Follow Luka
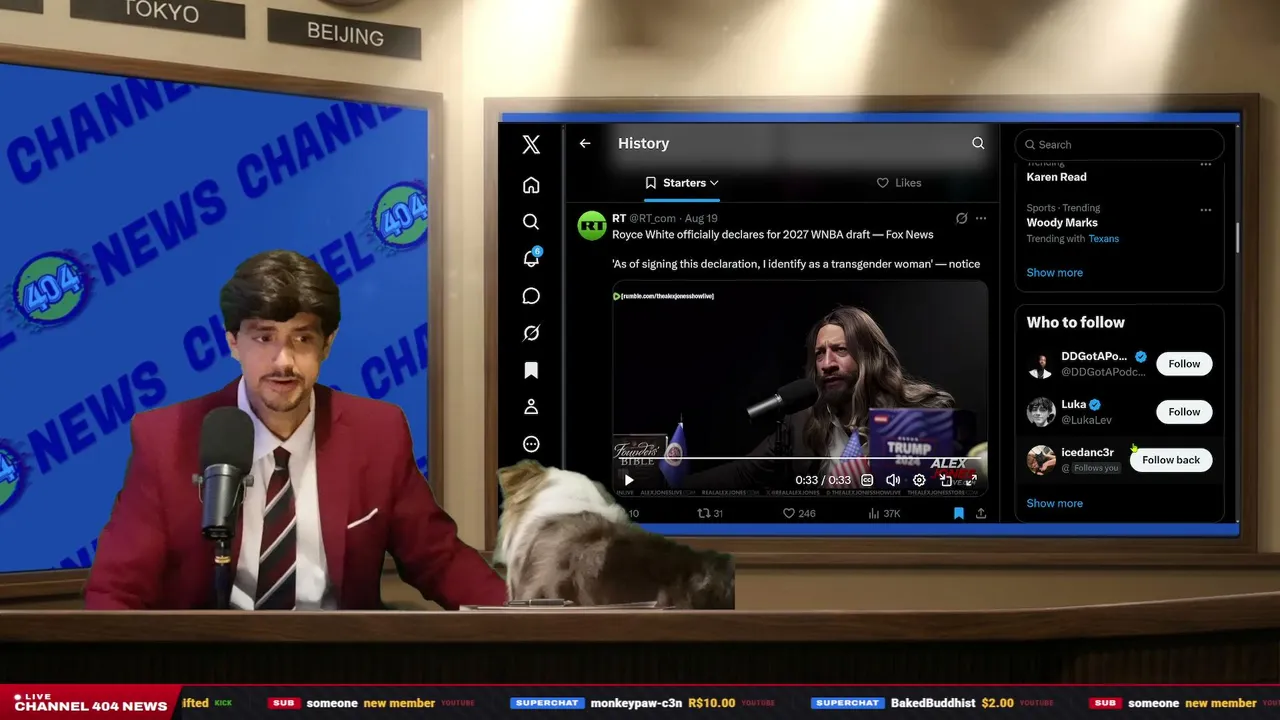 [x=1184, y=412]
